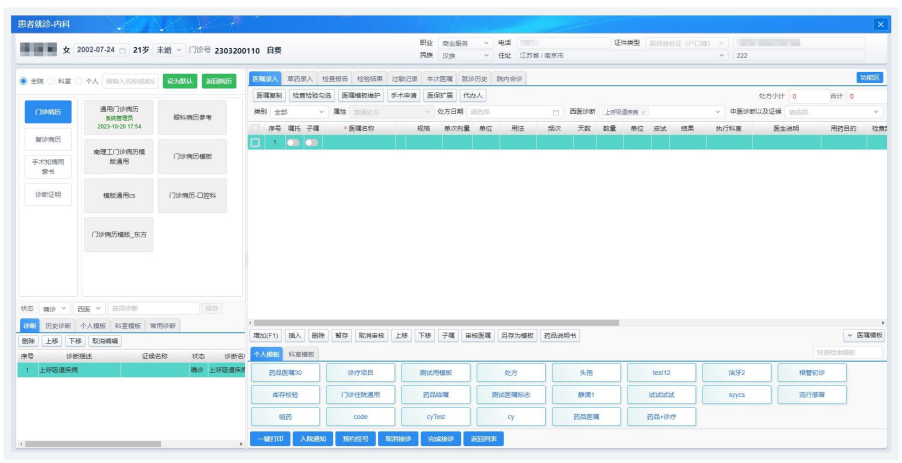Apply the 流行感冒 personal template
Viewport: 902px width, 463px height.
click(x=812, y=395)
